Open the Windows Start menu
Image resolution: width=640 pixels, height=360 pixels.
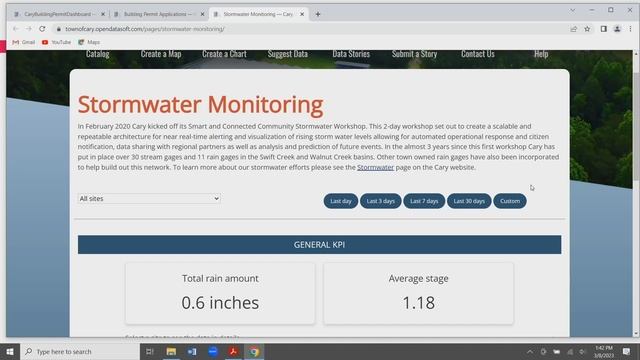(10, 351)
